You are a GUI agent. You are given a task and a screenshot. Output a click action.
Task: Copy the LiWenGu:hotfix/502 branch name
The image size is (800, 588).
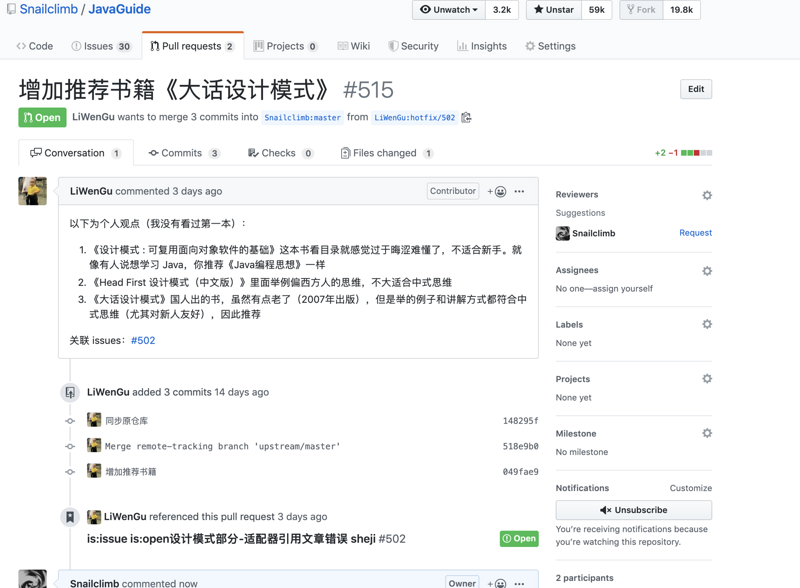(466, 118)
